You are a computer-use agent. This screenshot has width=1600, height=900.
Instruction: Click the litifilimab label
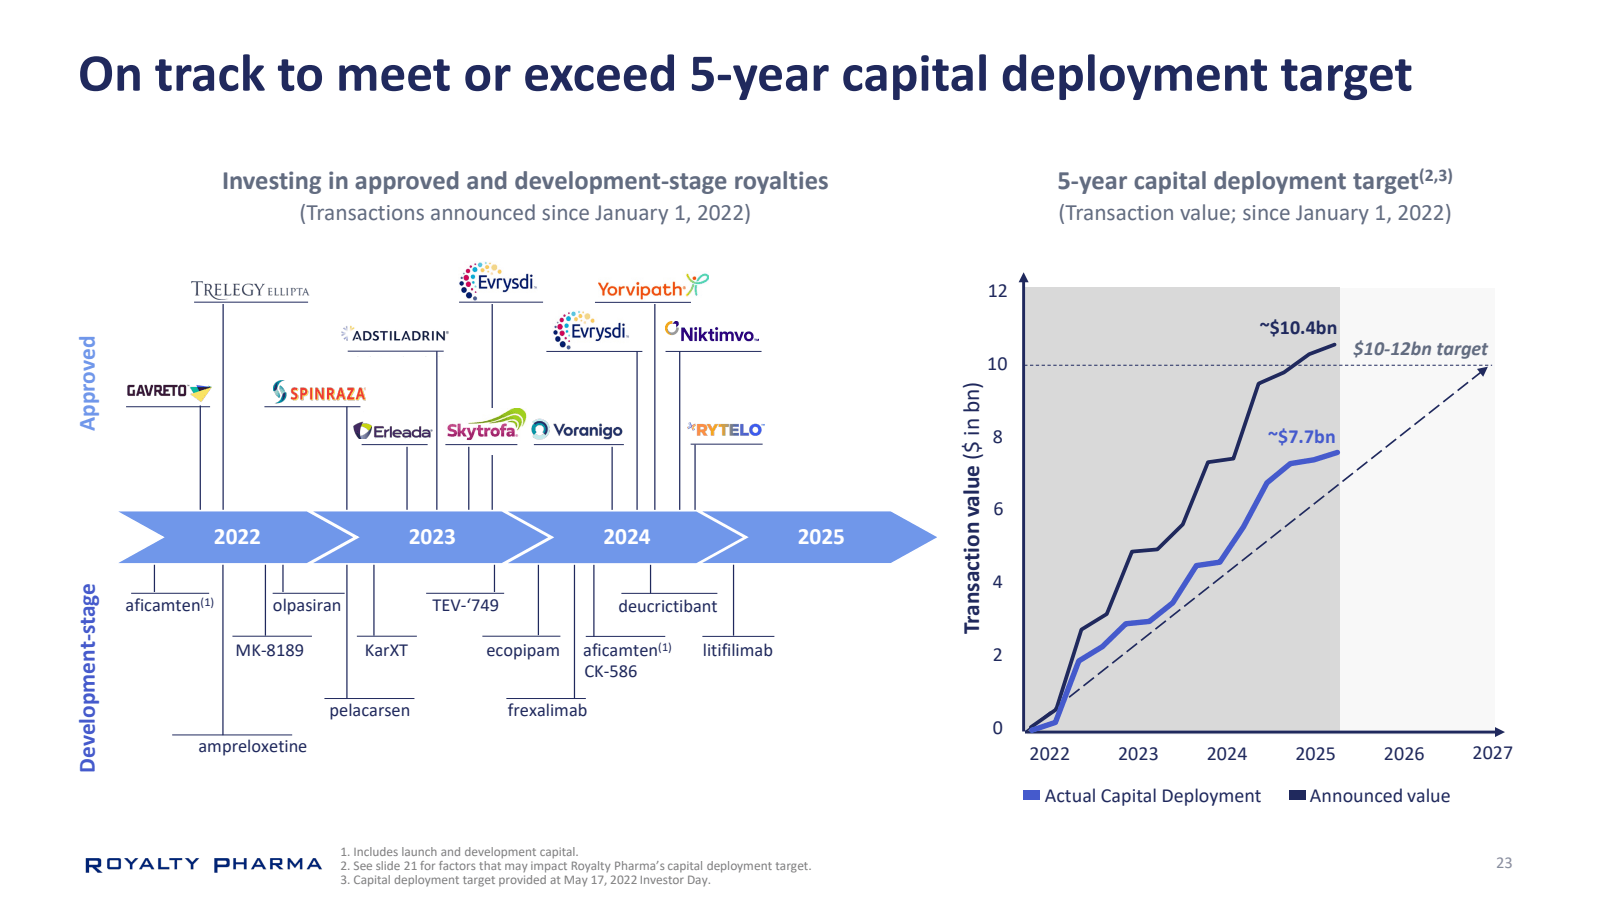coord(737,650)
